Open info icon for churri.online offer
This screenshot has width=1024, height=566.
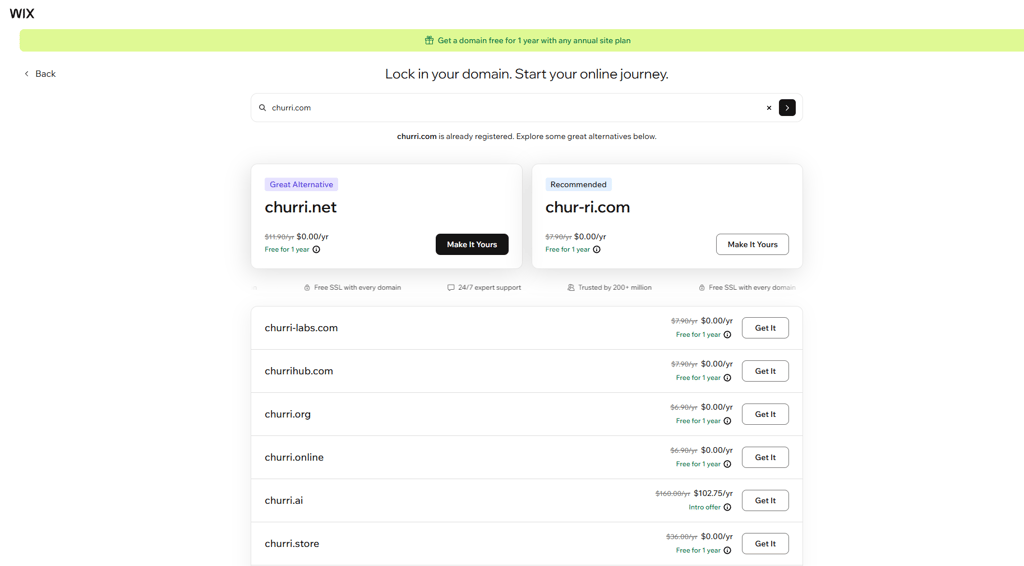(x=728, y=464)
